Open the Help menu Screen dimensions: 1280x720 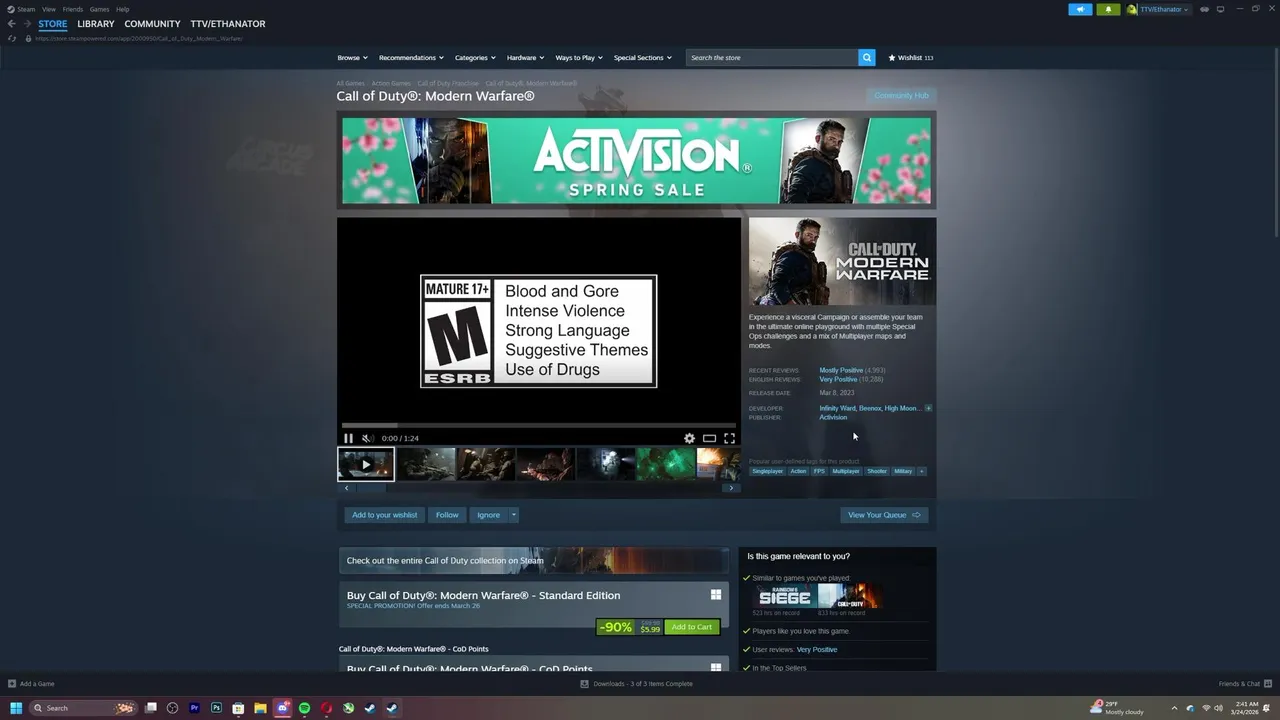(x=122, y=9)
